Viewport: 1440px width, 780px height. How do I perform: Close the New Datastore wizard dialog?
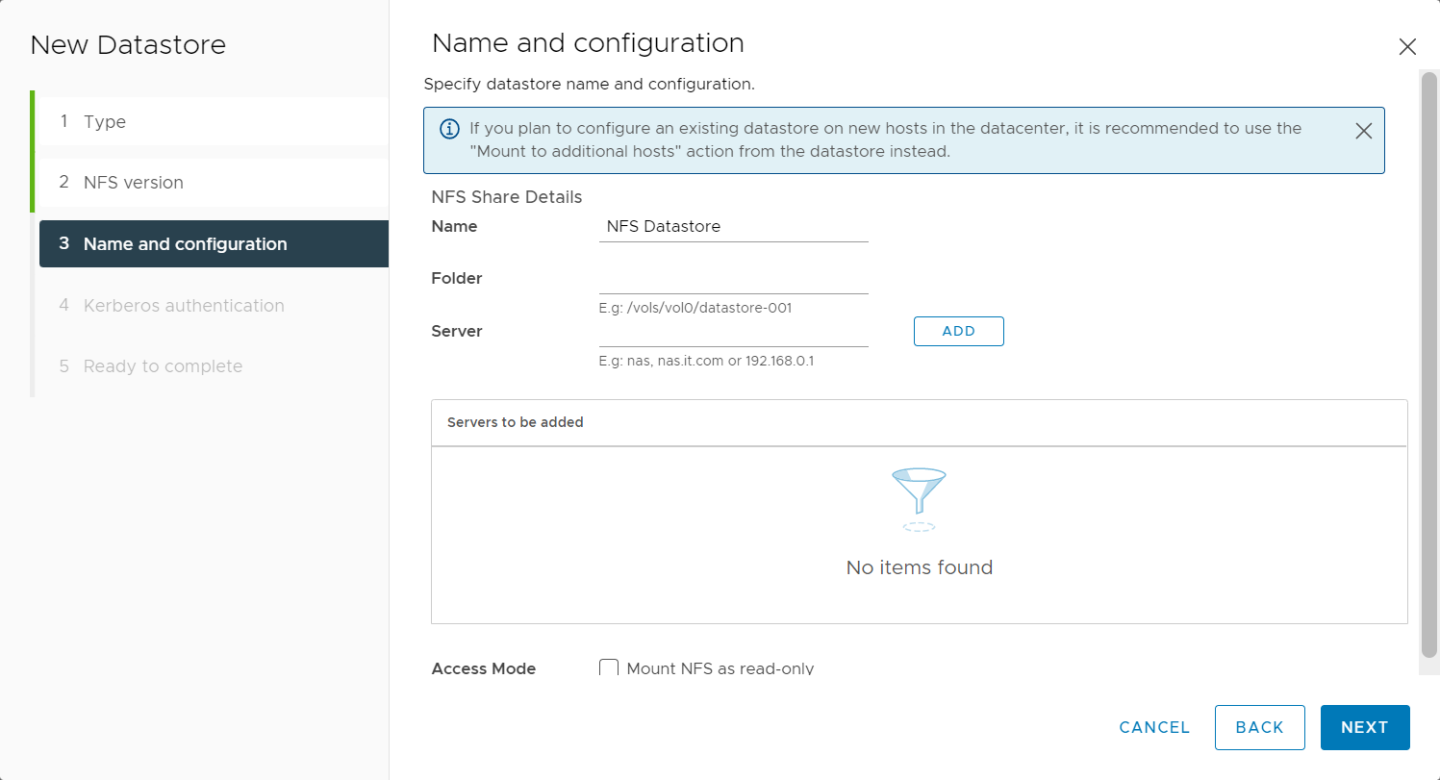pyautogui.click(x=1407, y=46)
